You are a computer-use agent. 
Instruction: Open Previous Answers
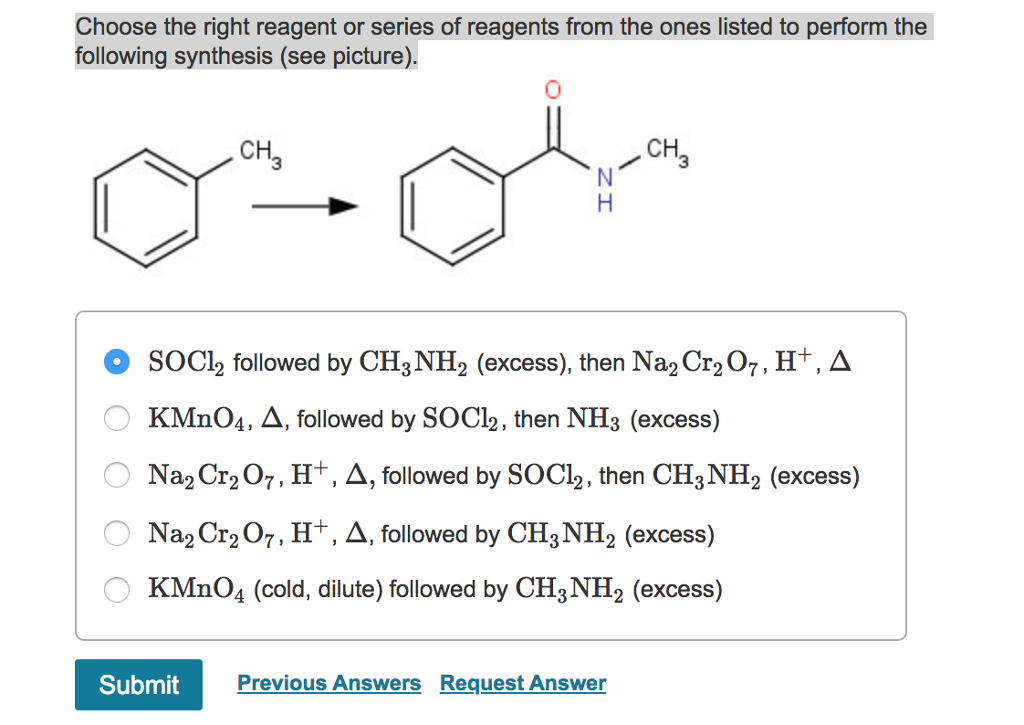[x=329, y=682]
